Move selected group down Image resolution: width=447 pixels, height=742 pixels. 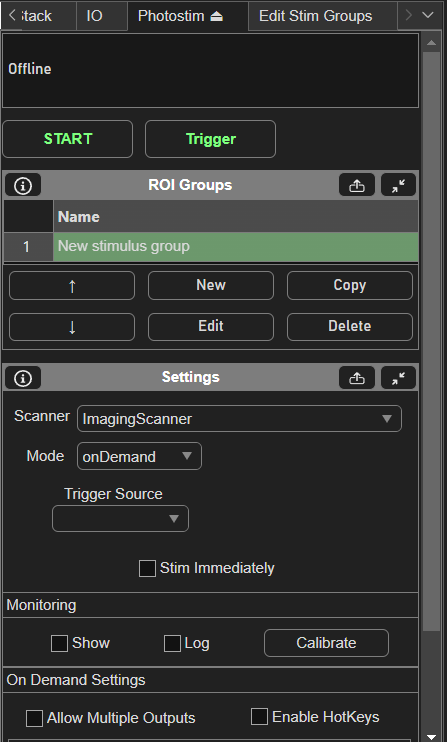(x=72, y=327)
